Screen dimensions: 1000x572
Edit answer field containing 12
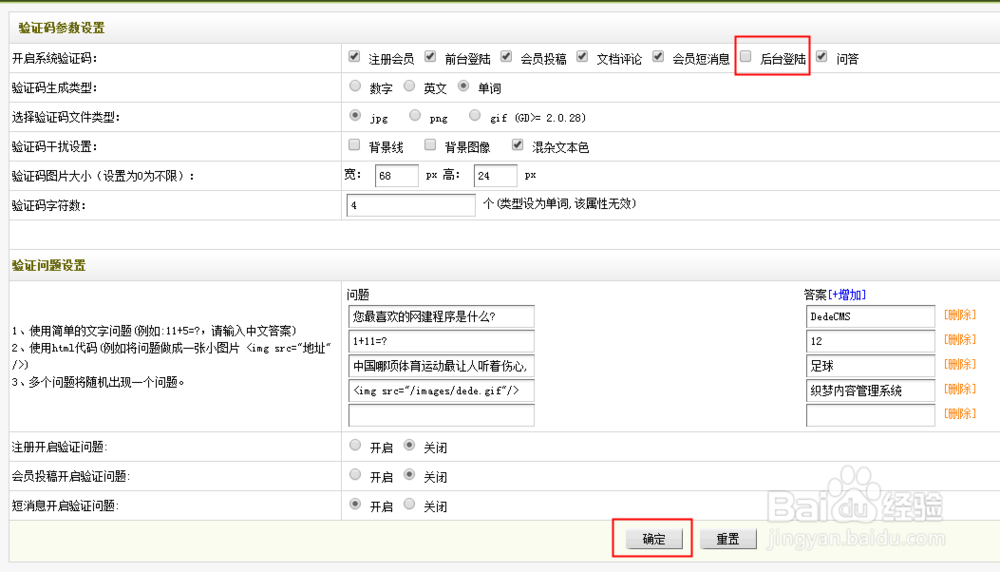click(x=871, y=341)
